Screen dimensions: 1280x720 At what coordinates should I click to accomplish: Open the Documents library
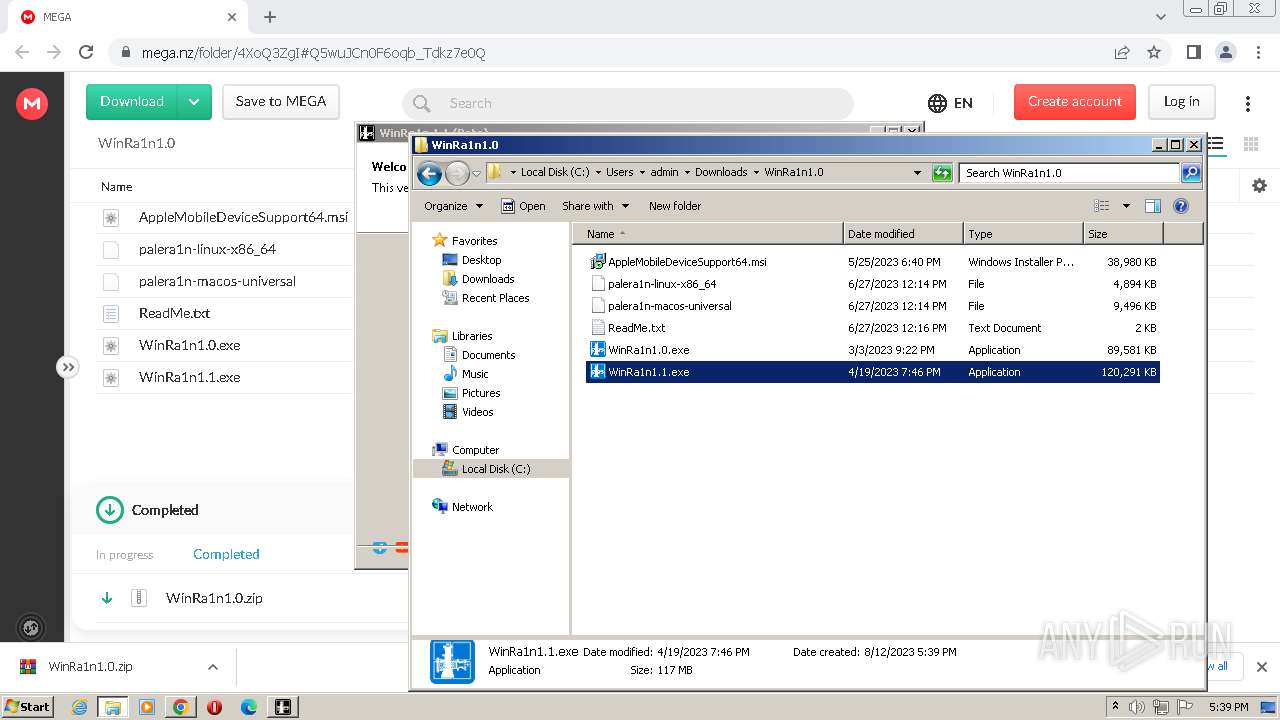[x=488, y=355]
